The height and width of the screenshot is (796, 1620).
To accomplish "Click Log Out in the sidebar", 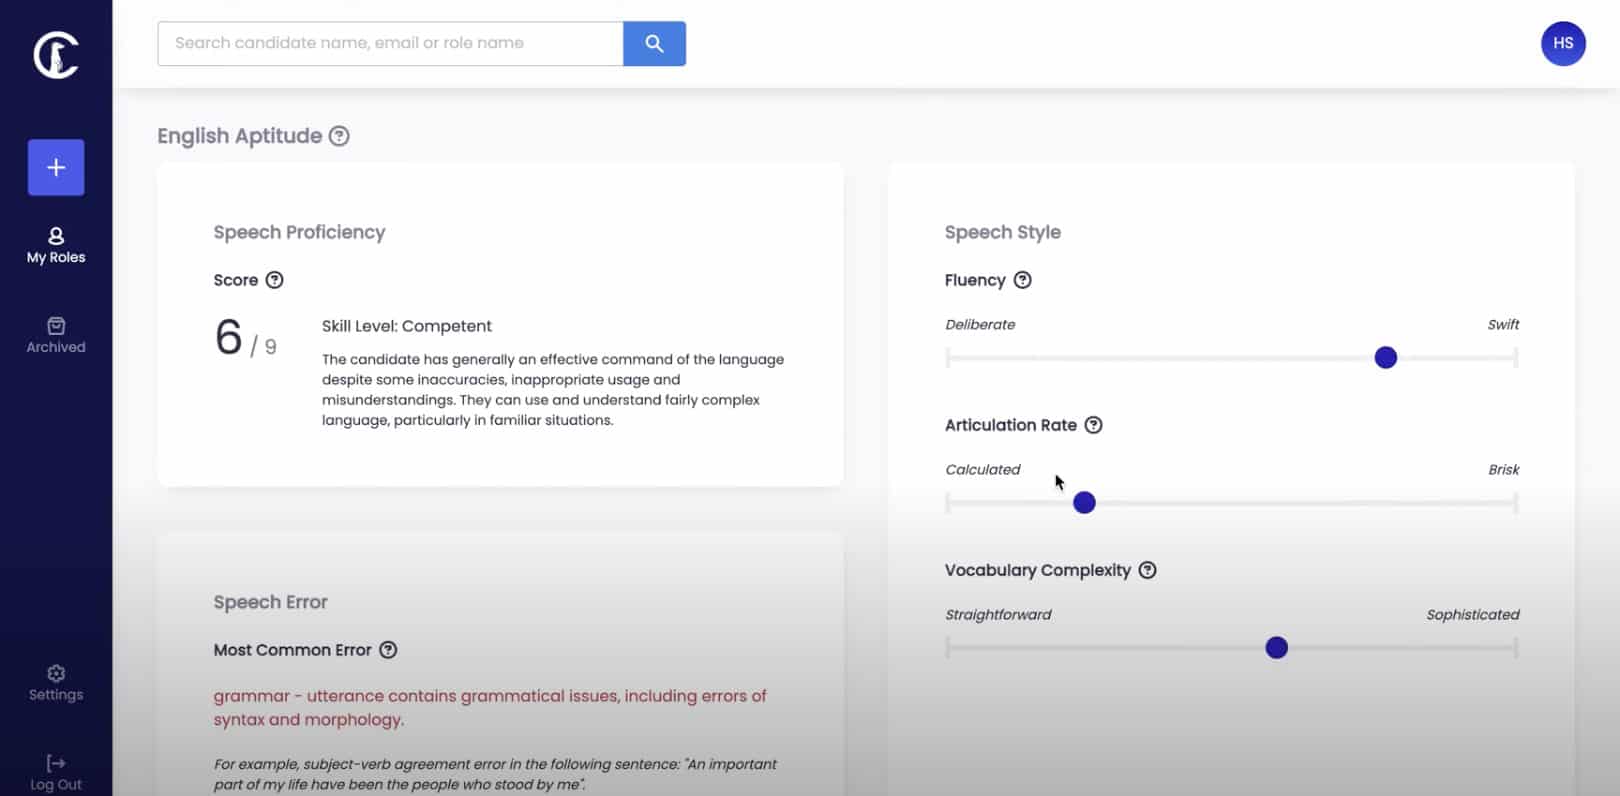I will (x=56, y=773).
